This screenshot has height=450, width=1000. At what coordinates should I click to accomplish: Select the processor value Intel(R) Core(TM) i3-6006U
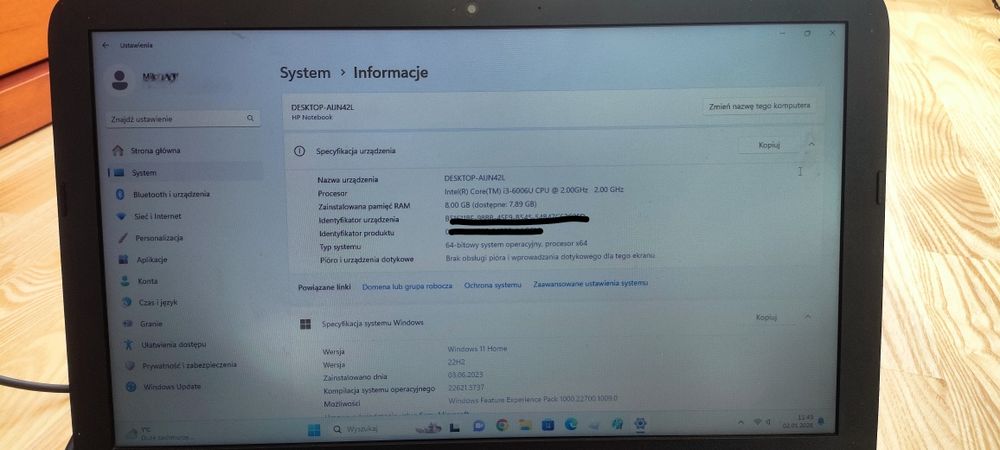click(534, 191)
